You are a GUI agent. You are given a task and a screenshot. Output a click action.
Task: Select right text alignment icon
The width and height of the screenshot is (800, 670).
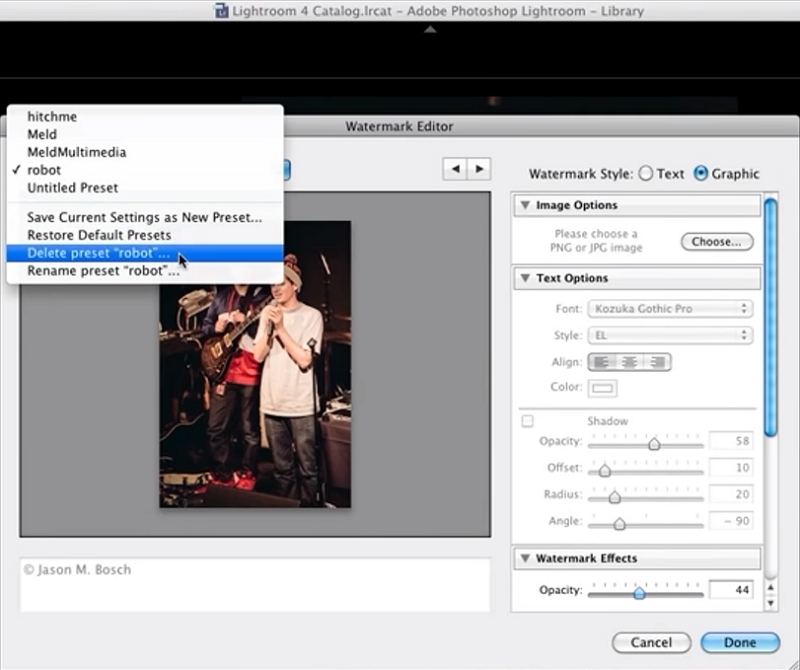655,362
